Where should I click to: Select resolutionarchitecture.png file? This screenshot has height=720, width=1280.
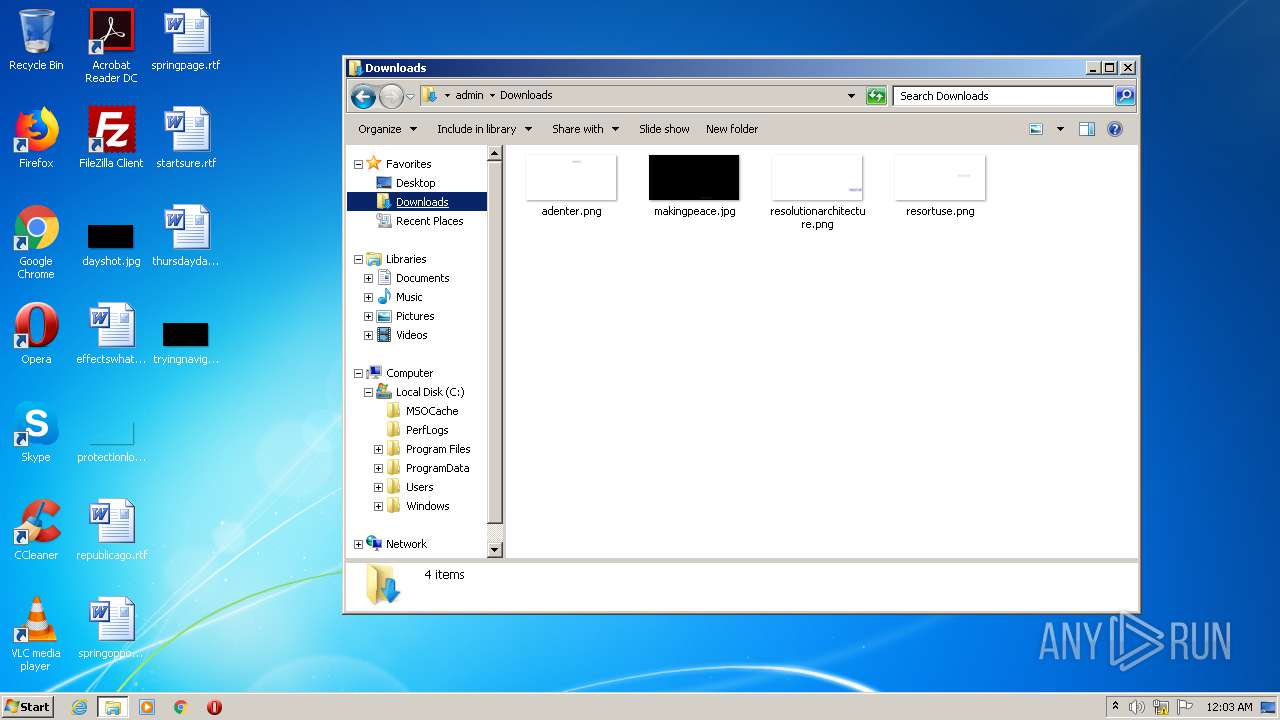pos(817,192)
